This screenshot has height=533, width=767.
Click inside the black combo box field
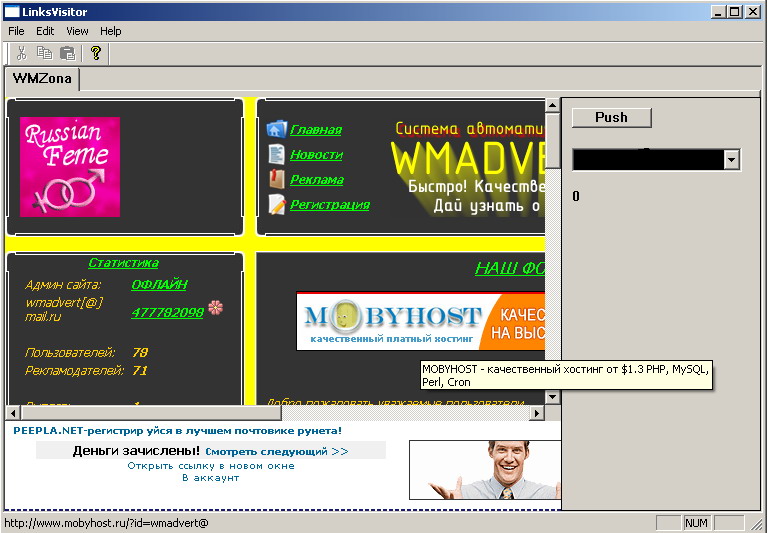(x=648, y=160)
